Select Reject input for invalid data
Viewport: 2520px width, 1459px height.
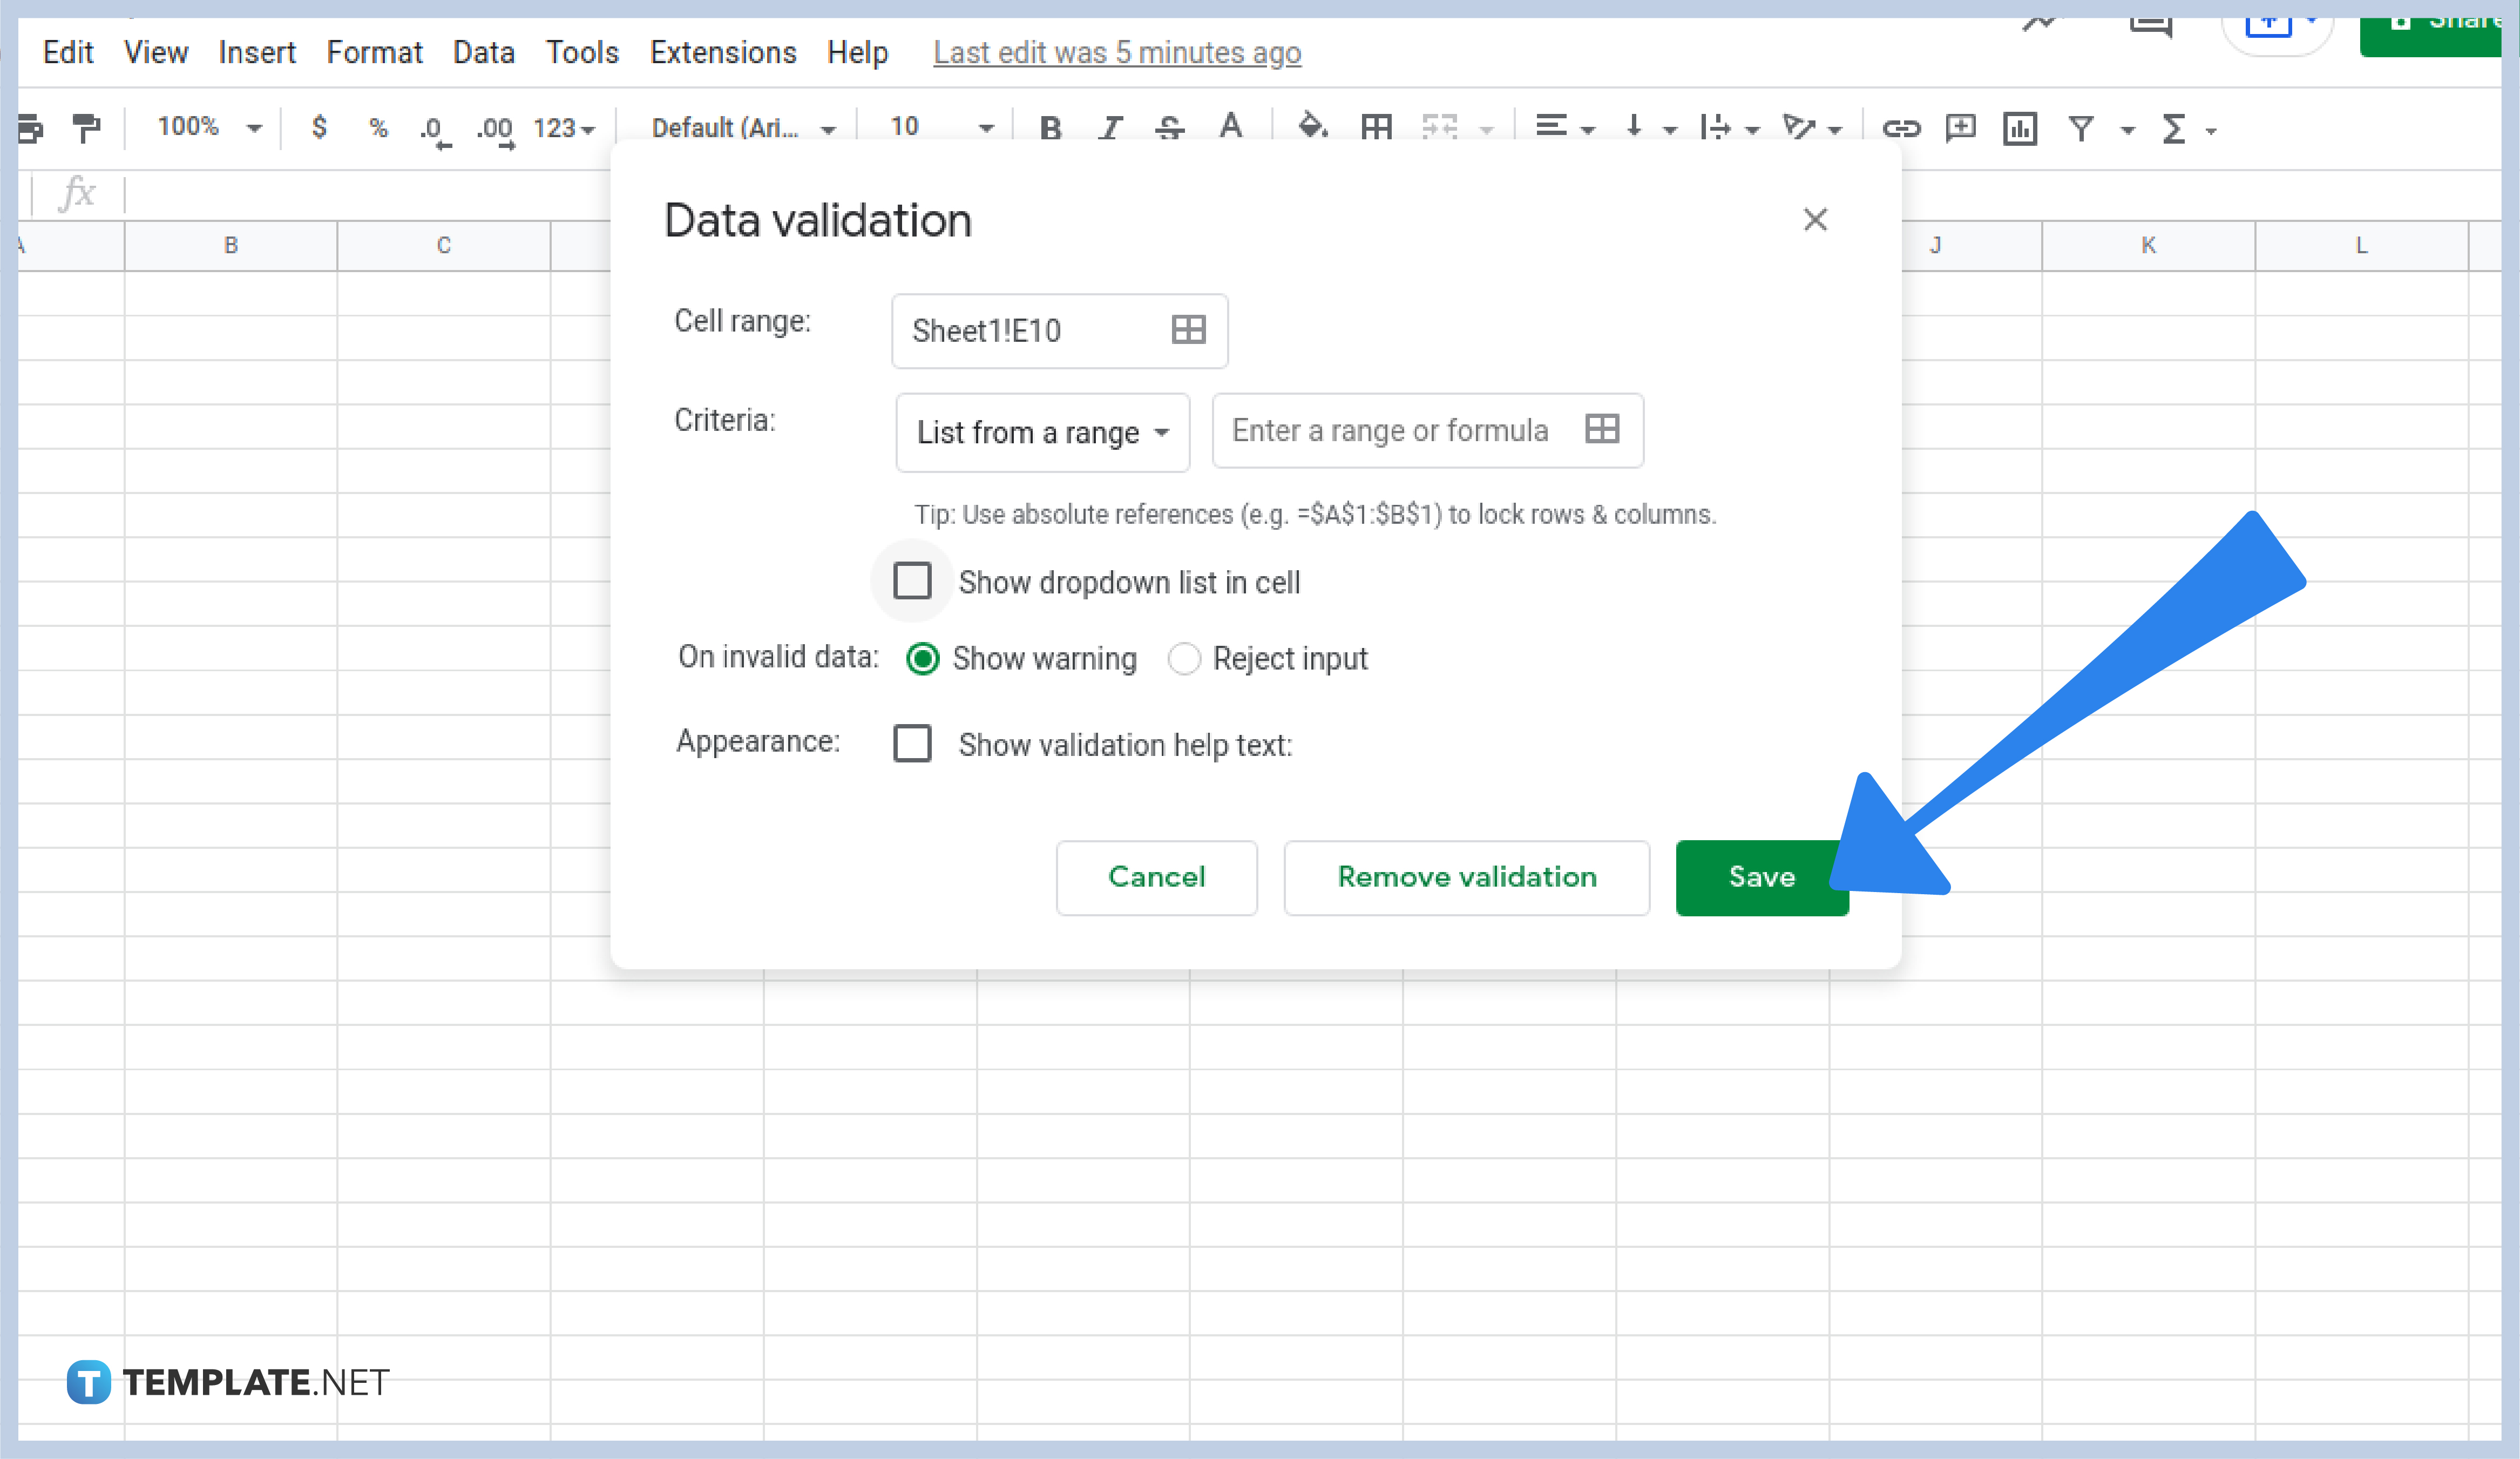pos(1185,659)
